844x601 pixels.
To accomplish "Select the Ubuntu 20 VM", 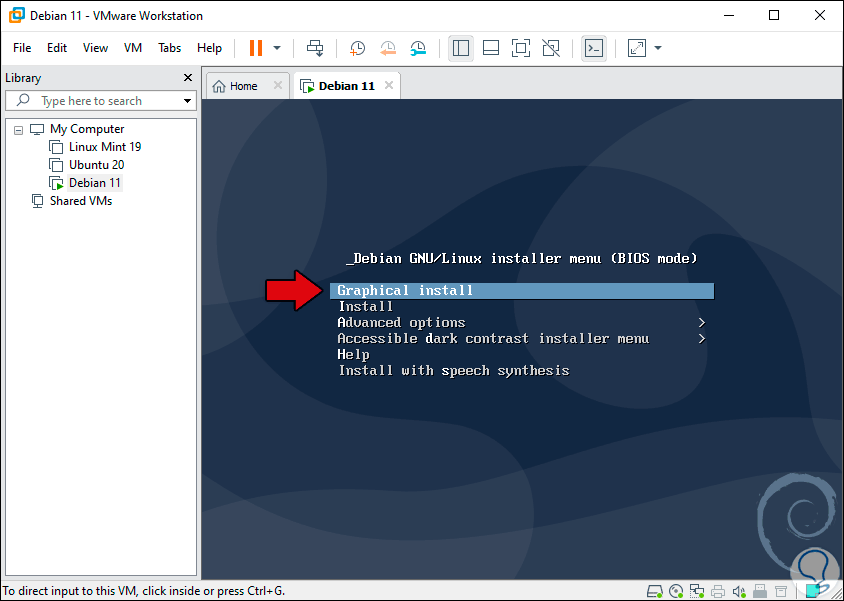I will click(96, 165).
